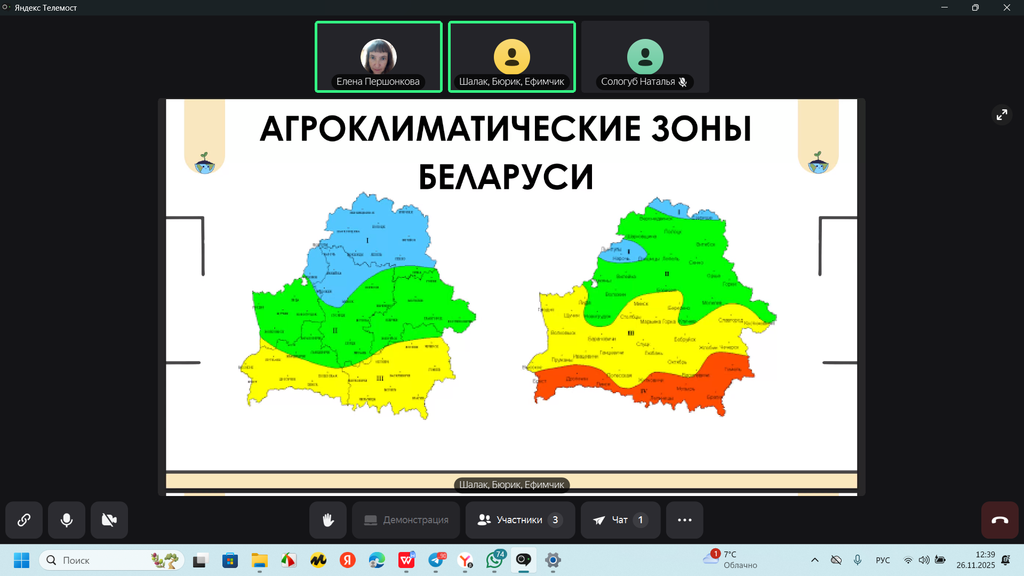Open Telegram from the taskbar
This screenshot has height=576, width=1024.
coord(436,560)
